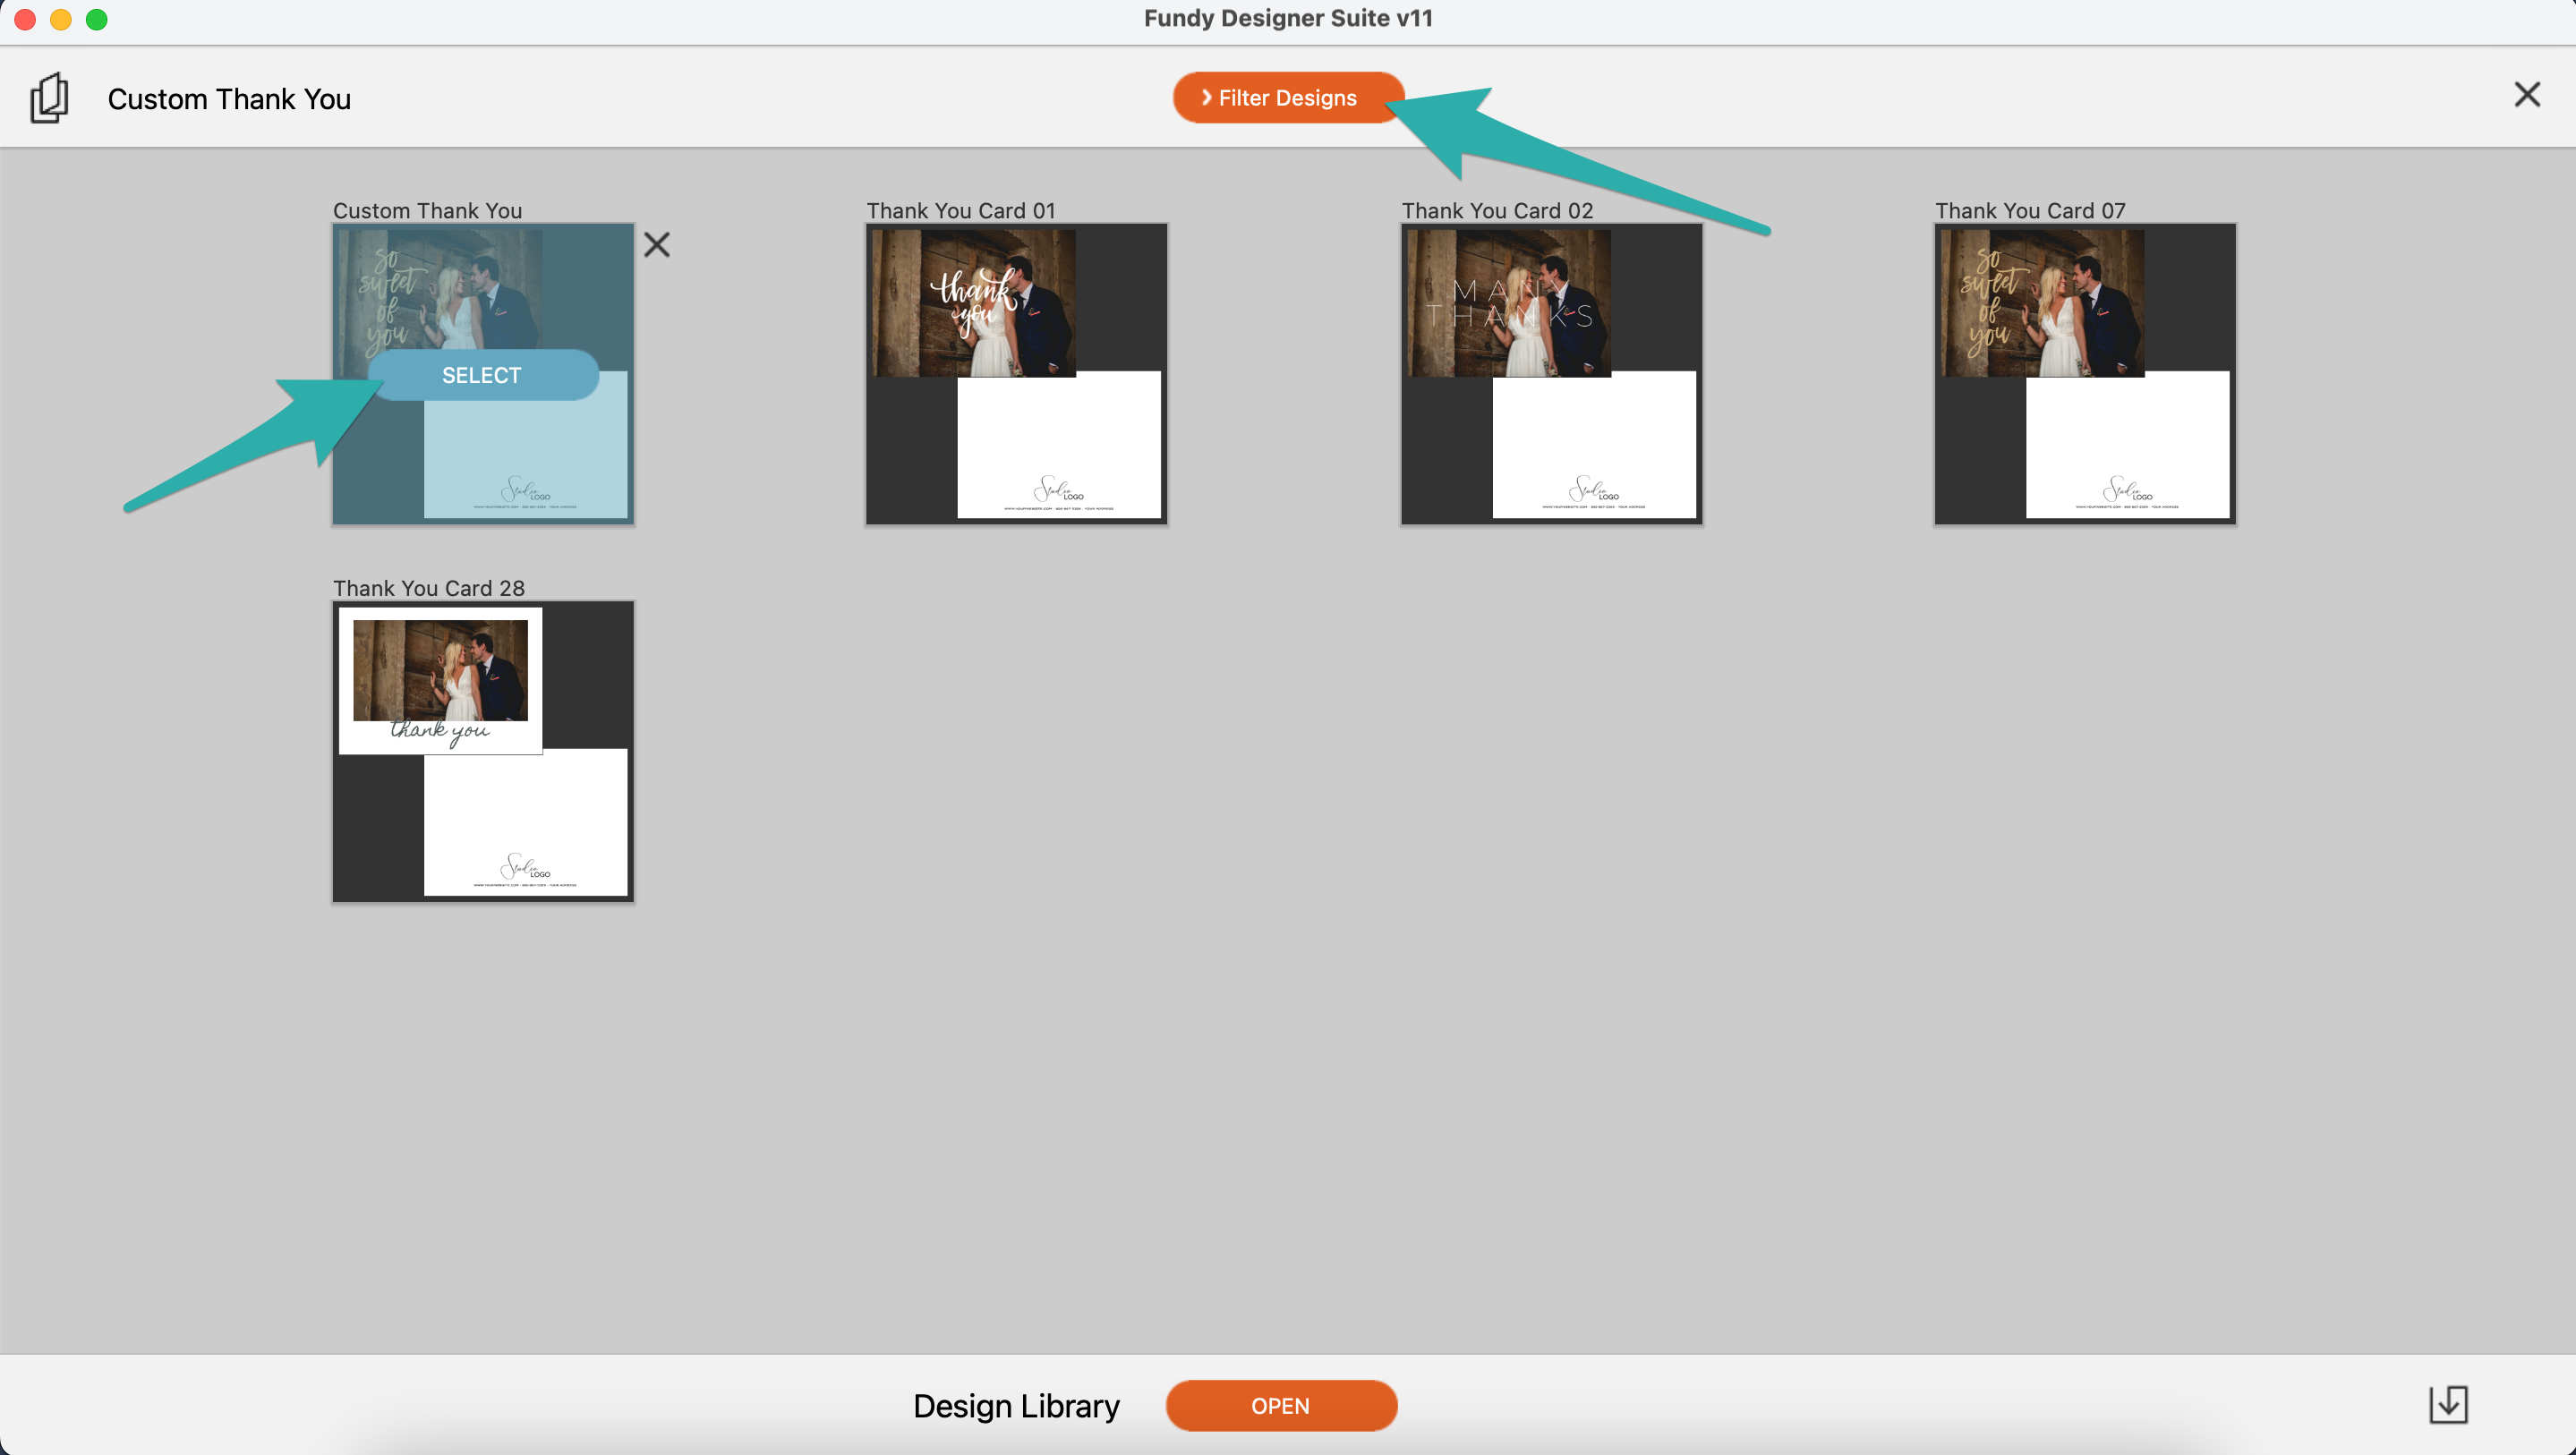Click the download designs icon

2448,1405
